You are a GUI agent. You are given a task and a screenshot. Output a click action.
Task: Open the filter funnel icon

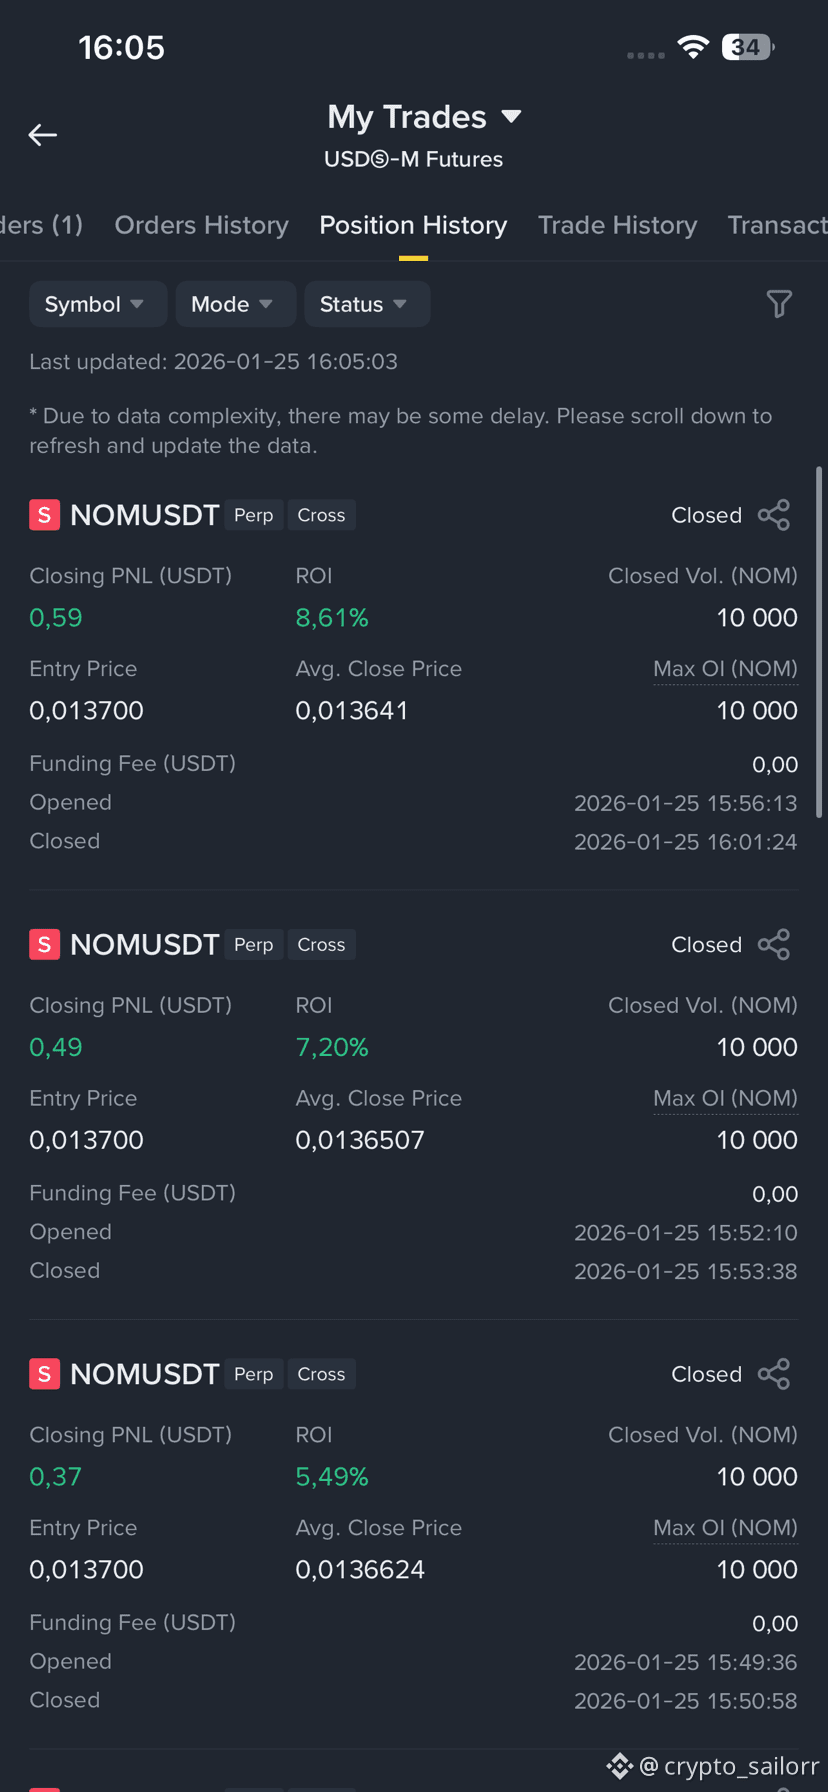pos(779,304)
